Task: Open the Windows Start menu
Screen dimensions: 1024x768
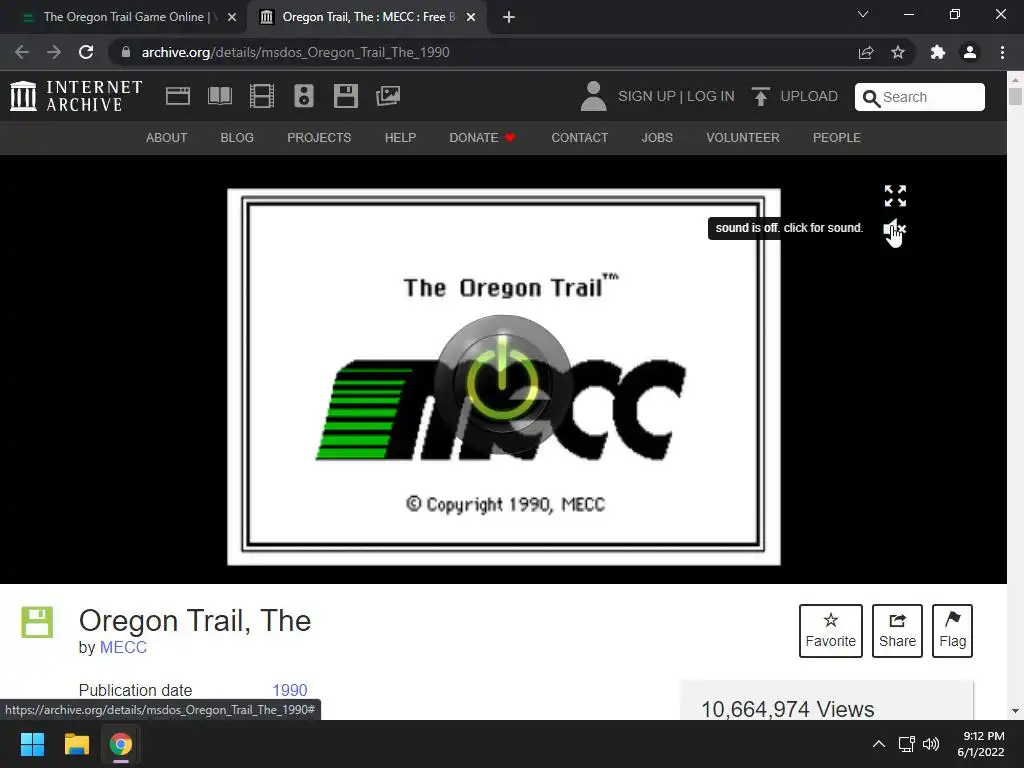Action: click(32, 744)
